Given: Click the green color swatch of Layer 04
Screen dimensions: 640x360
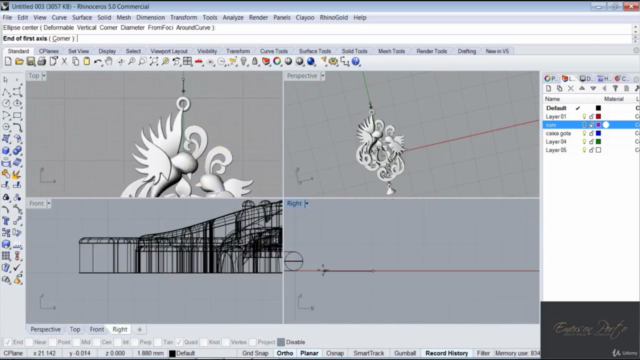Looking at the screenshot, I should (598, 142).
